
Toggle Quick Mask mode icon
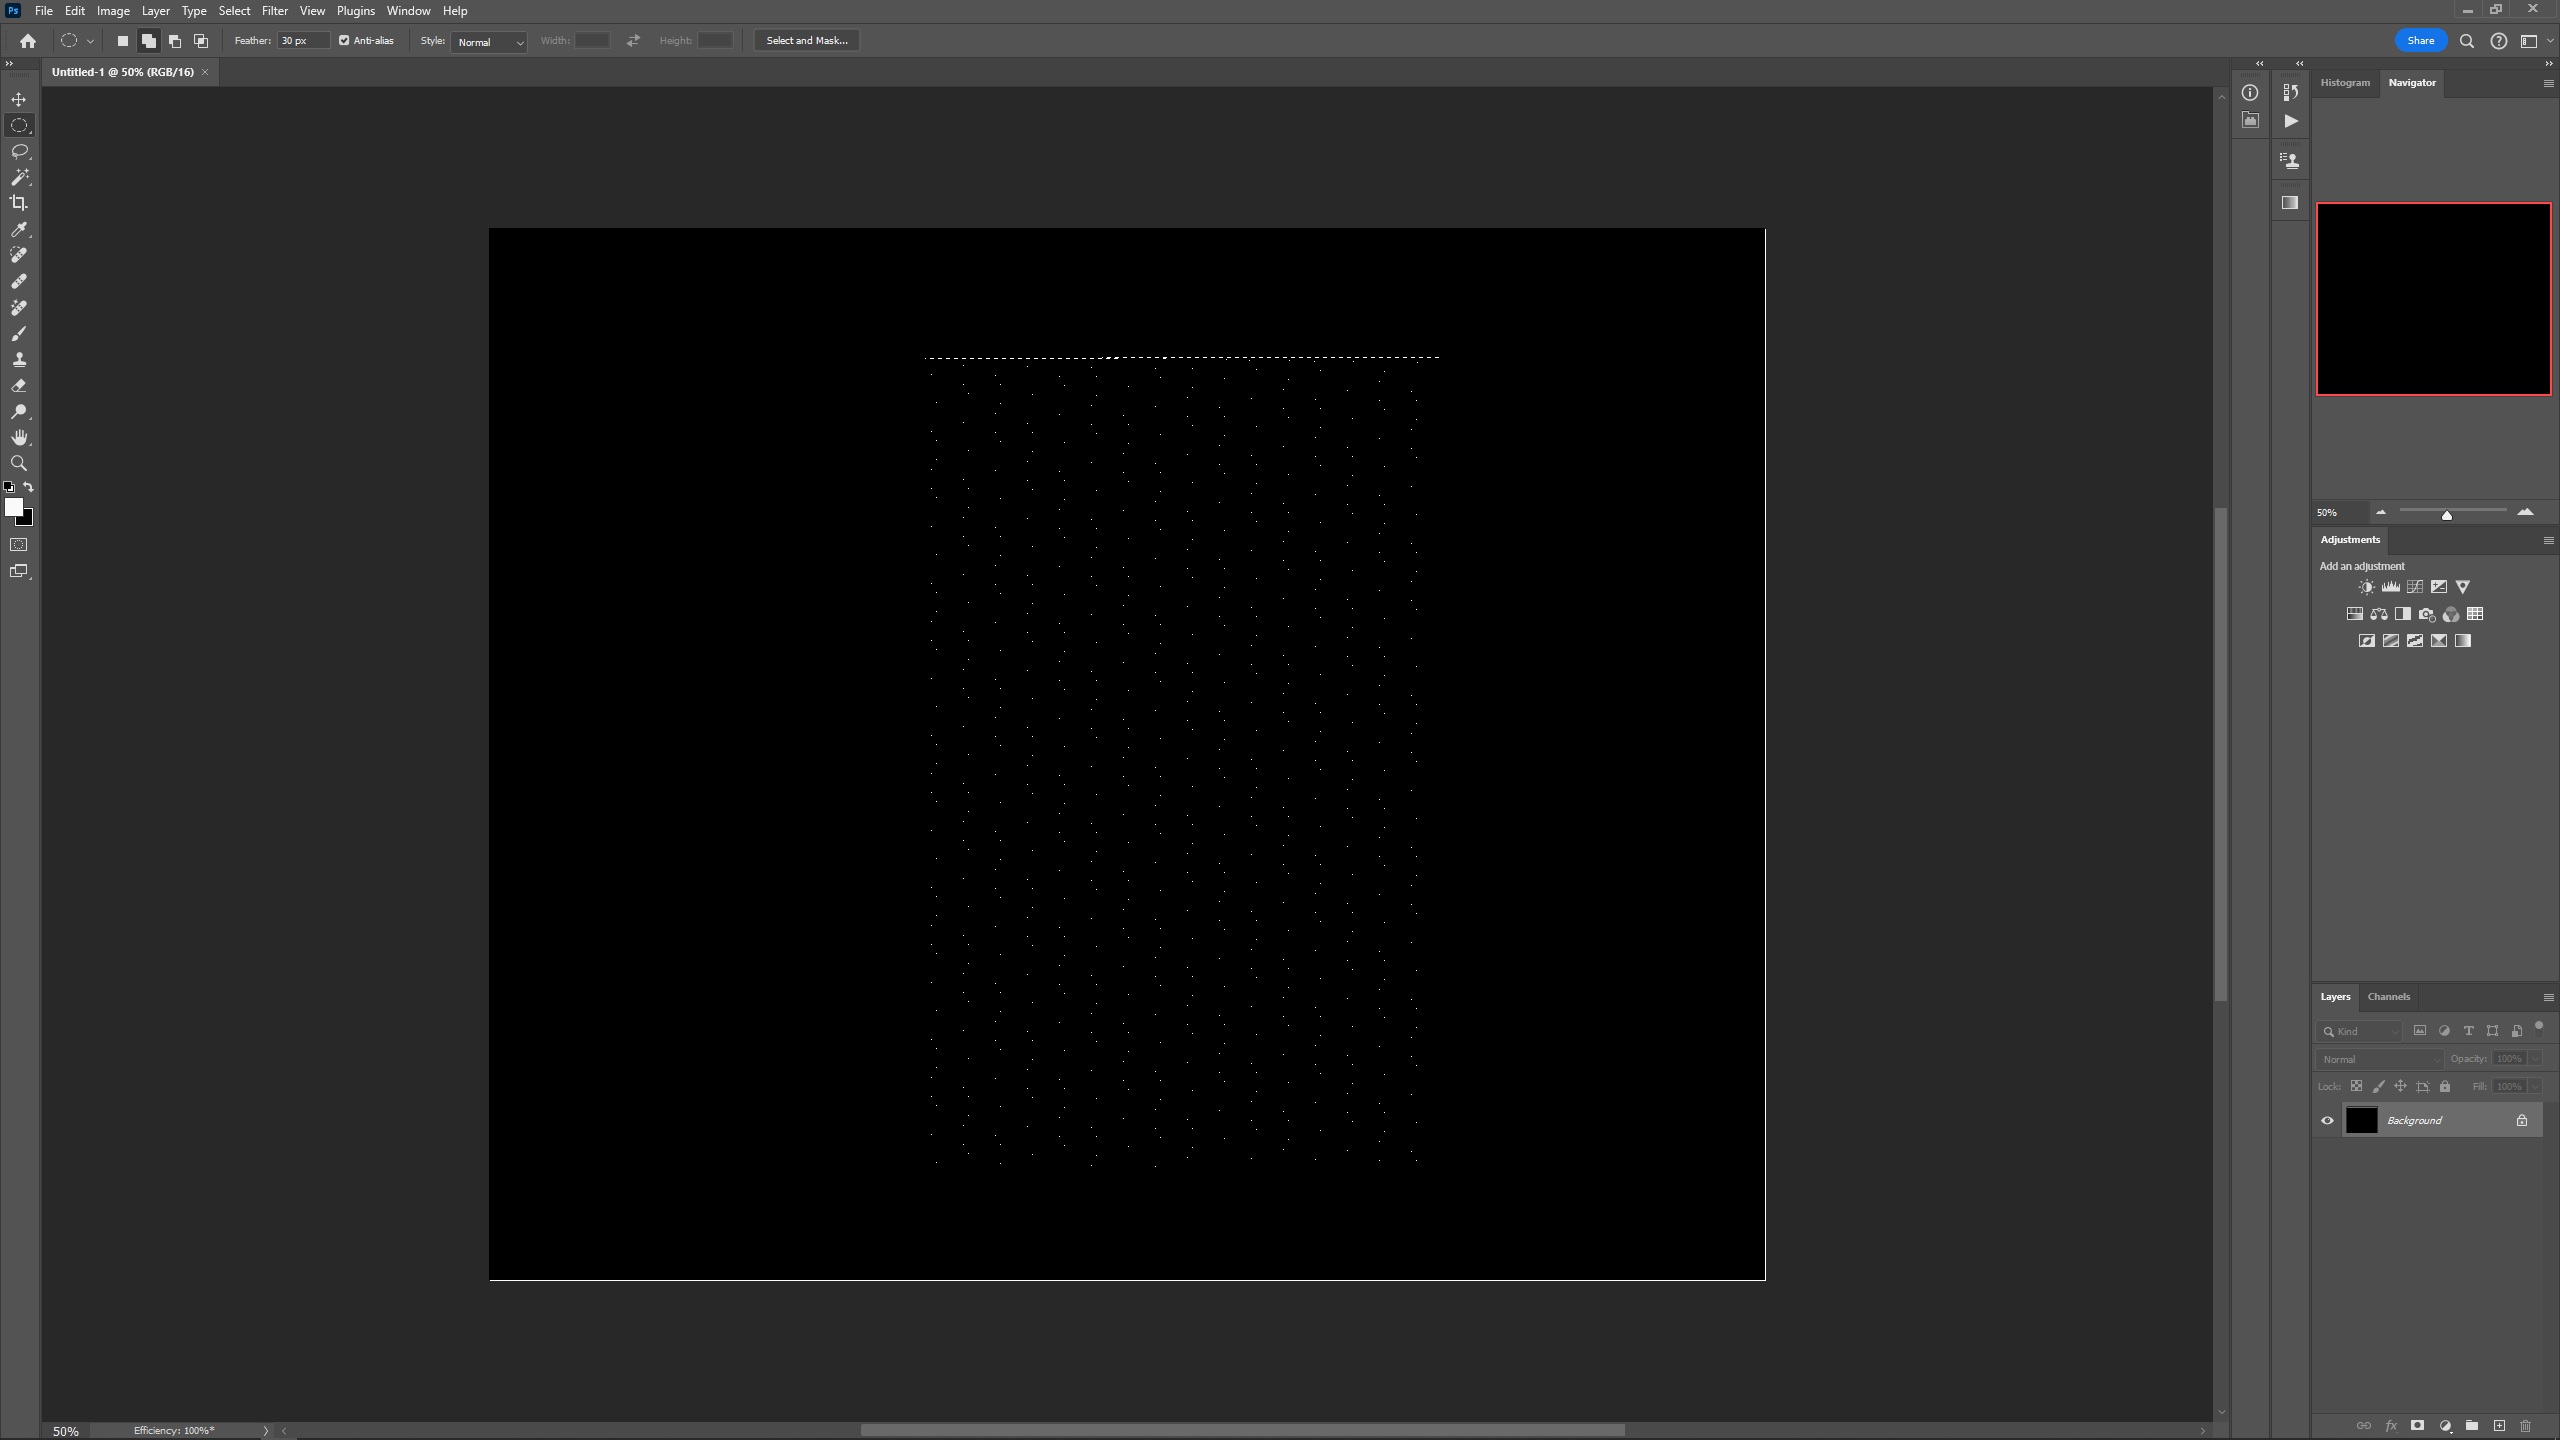pos(19,545)
